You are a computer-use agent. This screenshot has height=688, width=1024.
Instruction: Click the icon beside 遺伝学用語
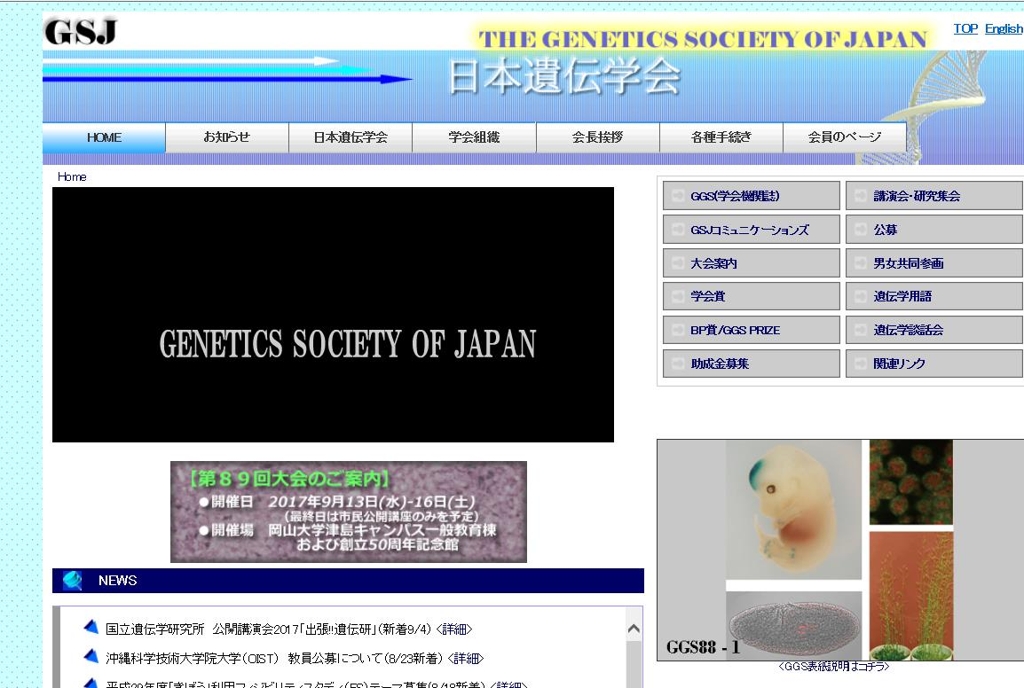[x=861, y=296]
